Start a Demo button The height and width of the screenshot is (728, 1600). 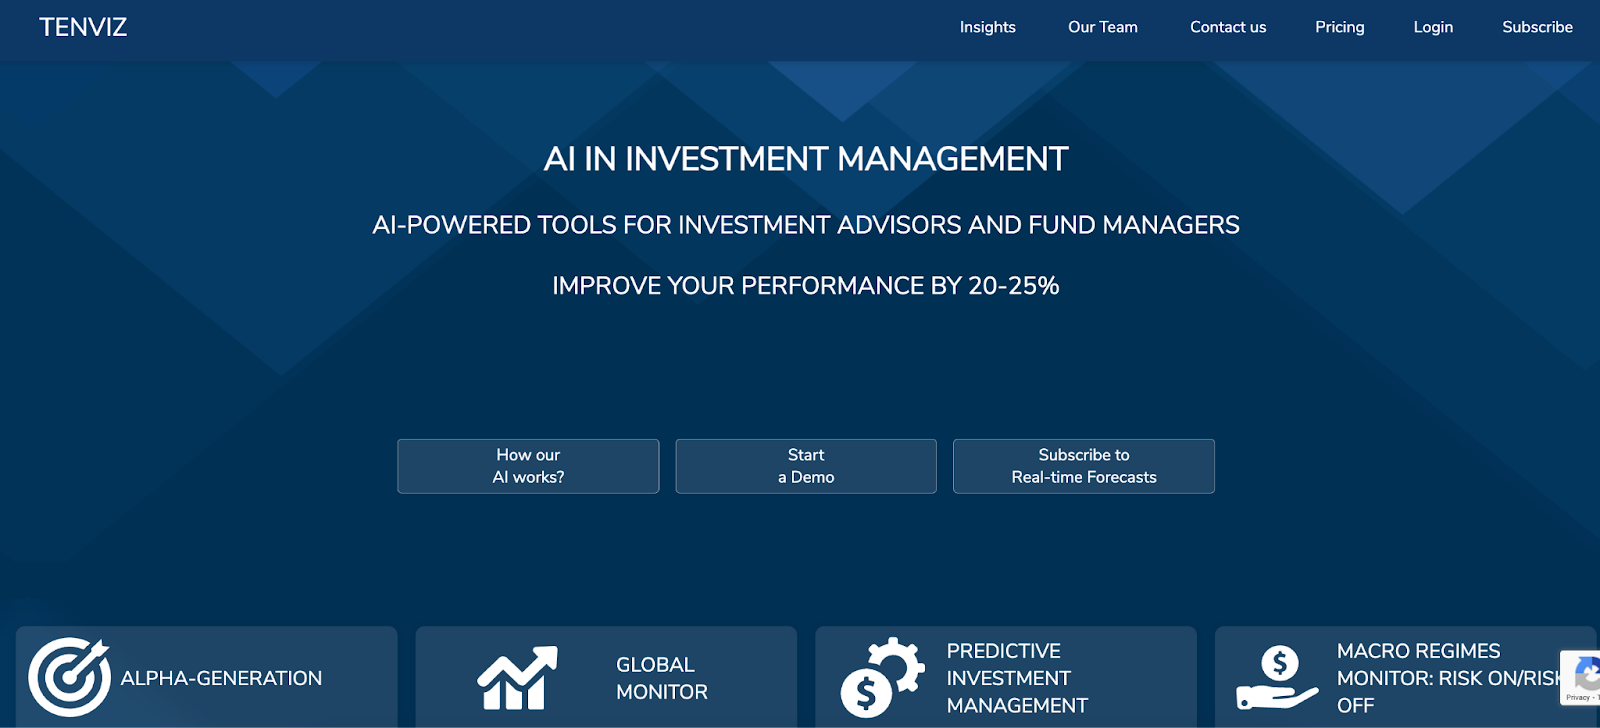(x=806, y=466)
